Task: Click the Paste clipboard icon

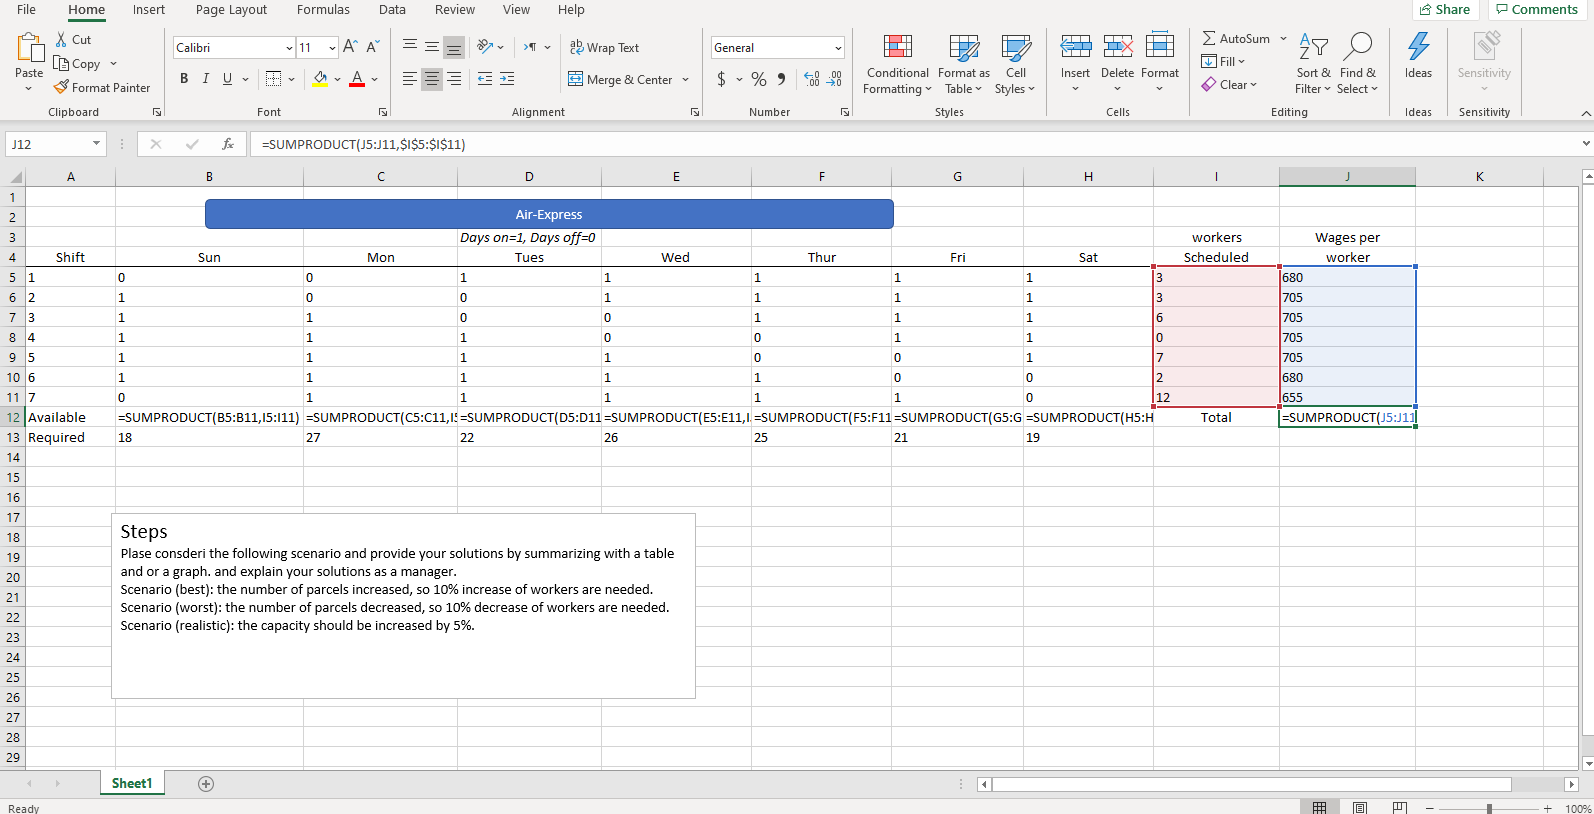Action: tap(29, 47)
